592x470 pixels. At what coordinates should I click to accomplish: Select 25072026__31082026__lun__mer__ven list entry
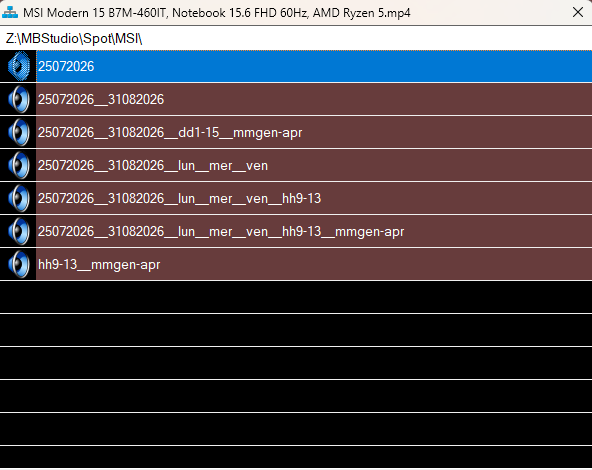[314, 165]
